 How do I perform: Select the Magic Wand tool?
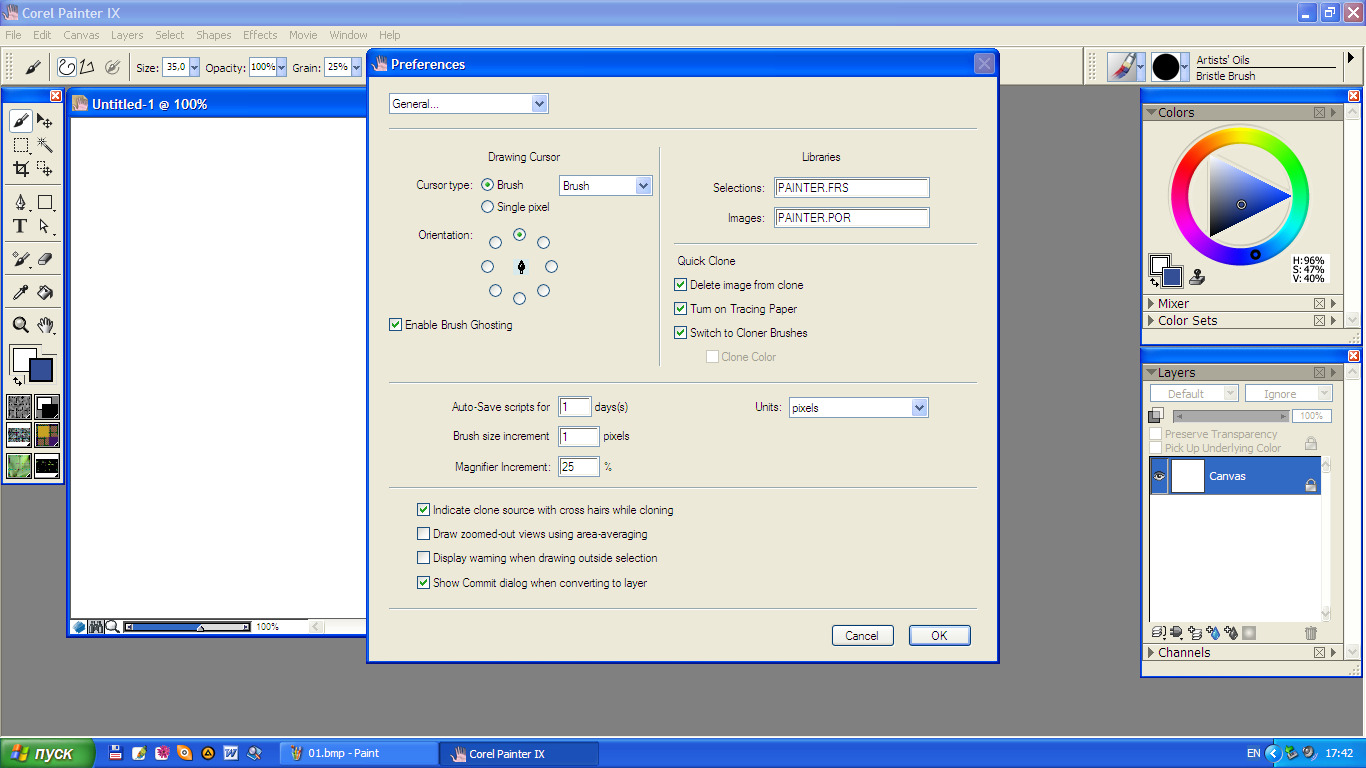[45, 145]
